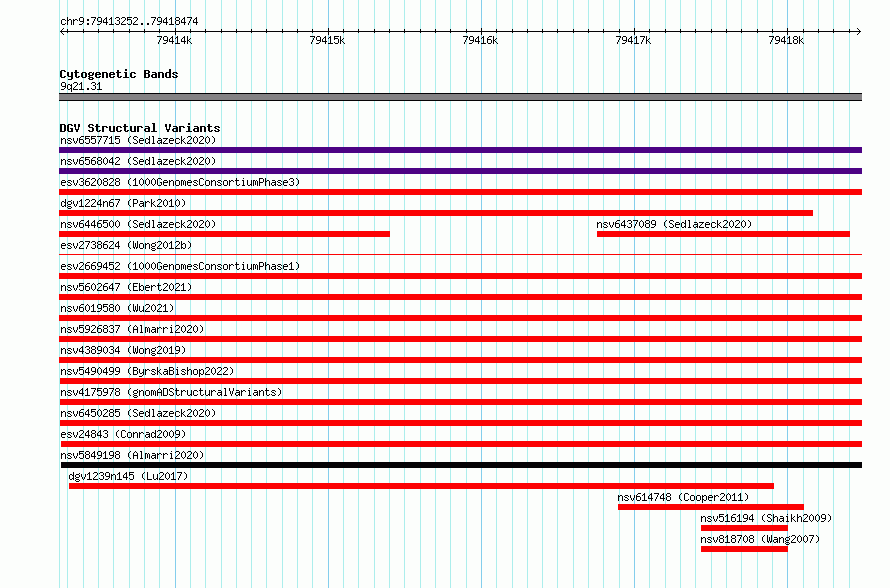
Task: Click the nsv516194 (Shaikh2009) variant bar
Action: point(744,528)
